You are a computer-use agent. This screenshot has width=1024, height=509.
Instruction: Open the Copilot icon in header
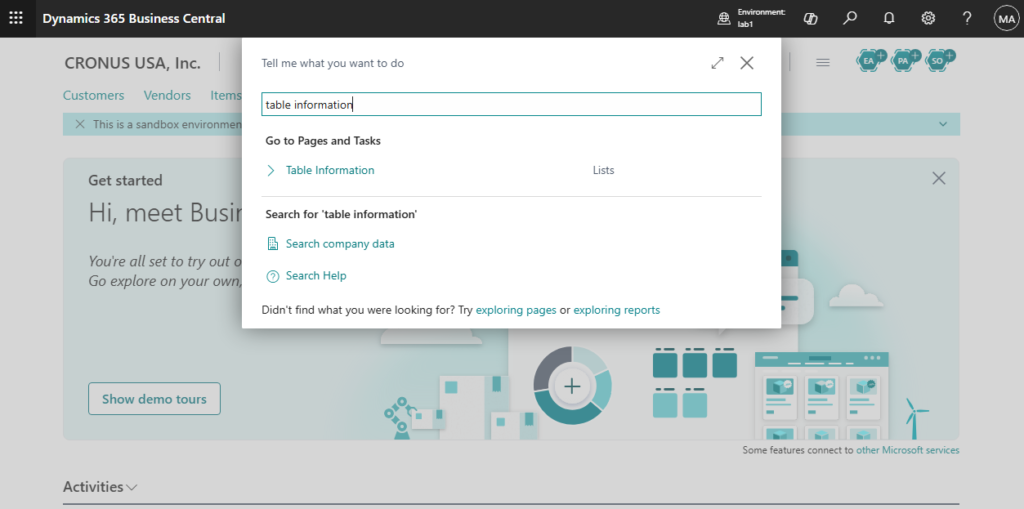pyautogui.click(x=810, y=18)
